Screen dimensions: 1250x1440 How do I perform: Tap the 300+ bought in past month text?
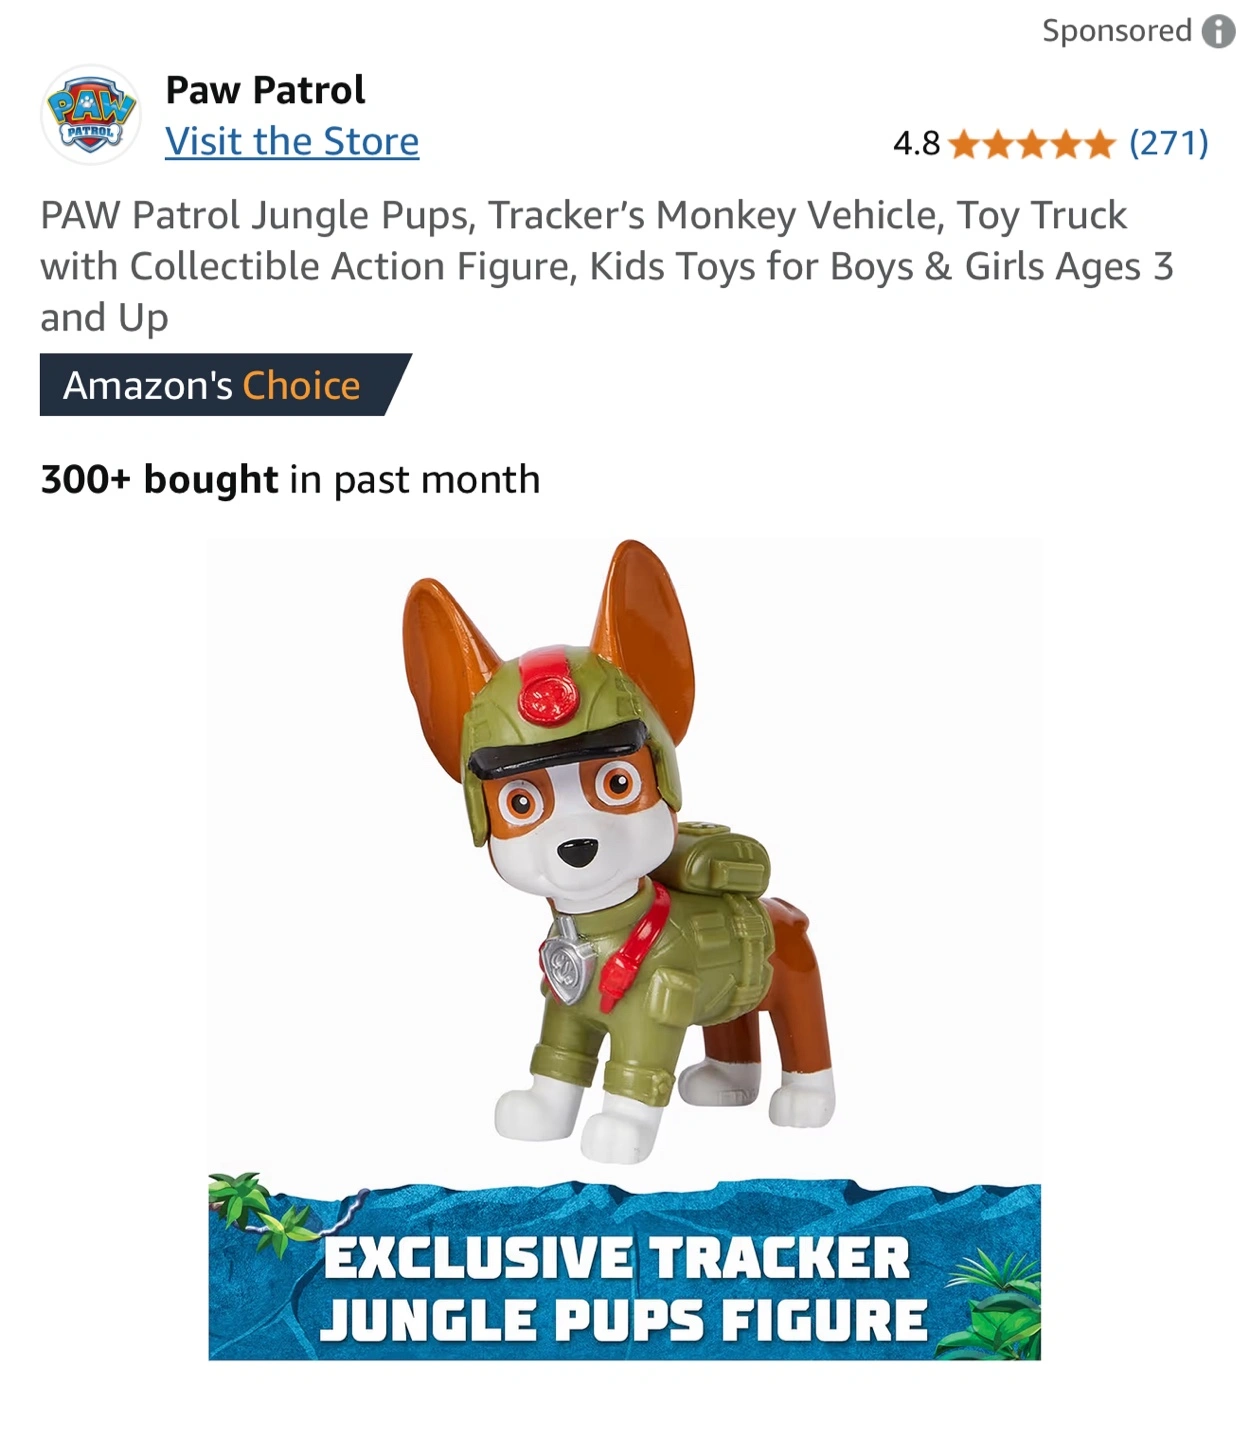(290, 479)
